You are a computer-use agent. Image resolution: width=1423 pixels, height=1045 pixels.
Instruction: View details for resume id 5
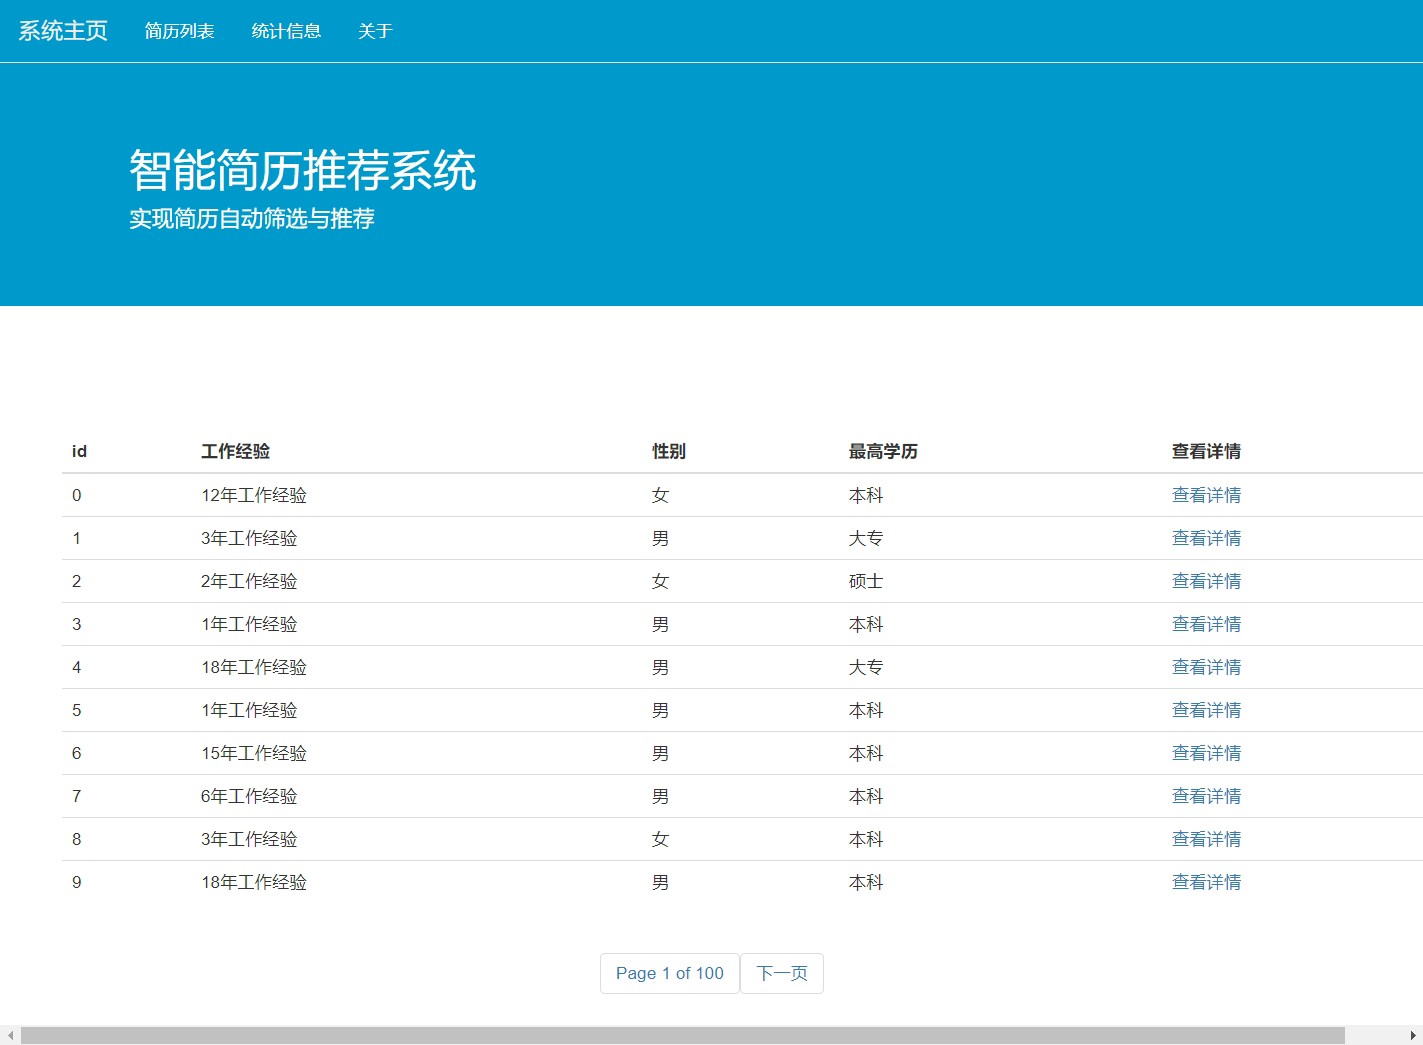[x=1206, y=710]
